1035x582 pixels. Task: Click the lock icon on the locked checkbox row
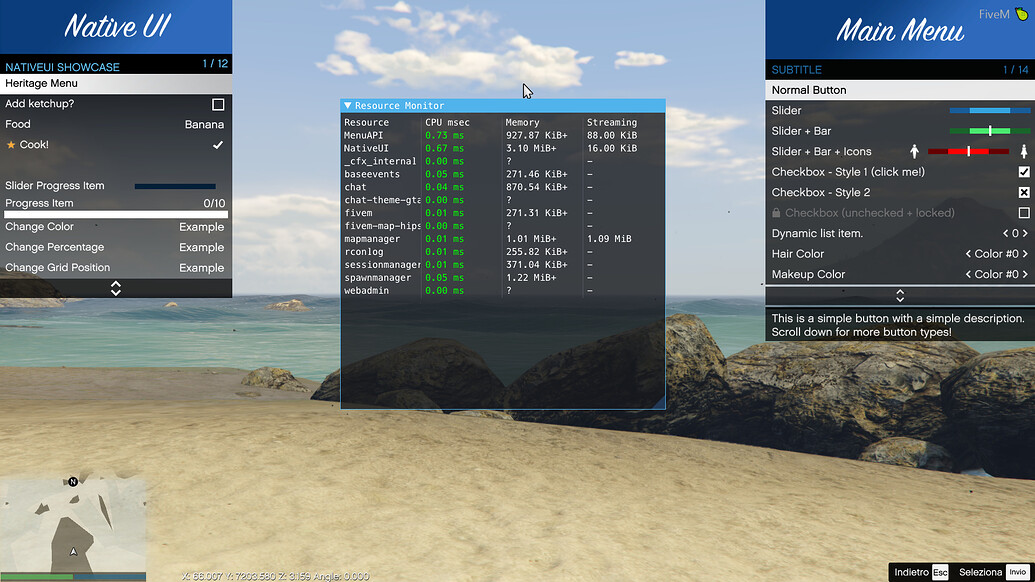(x=777, y=212)
